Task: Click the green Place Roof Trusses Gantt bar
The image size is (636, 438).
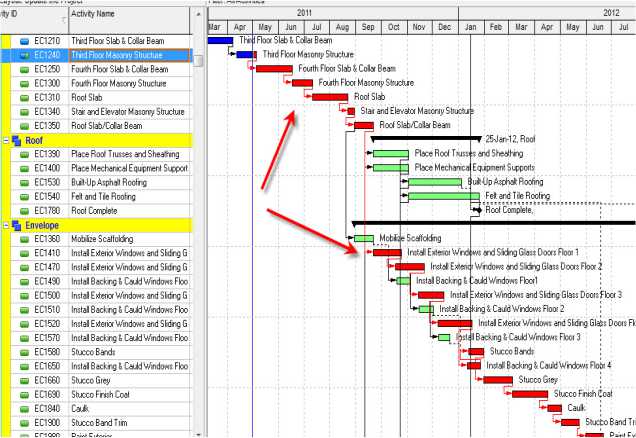Action: point(390,154)
